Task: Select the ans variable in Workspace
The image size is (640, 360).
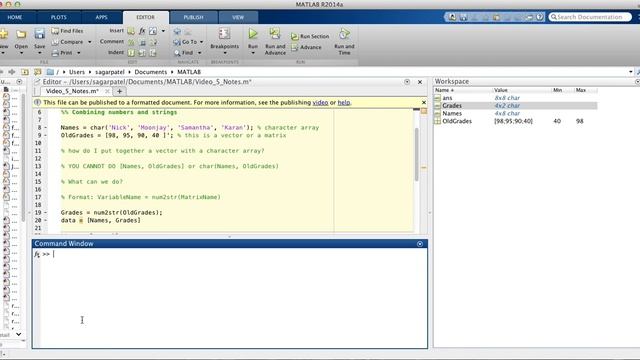Action: tap(447, 98)
